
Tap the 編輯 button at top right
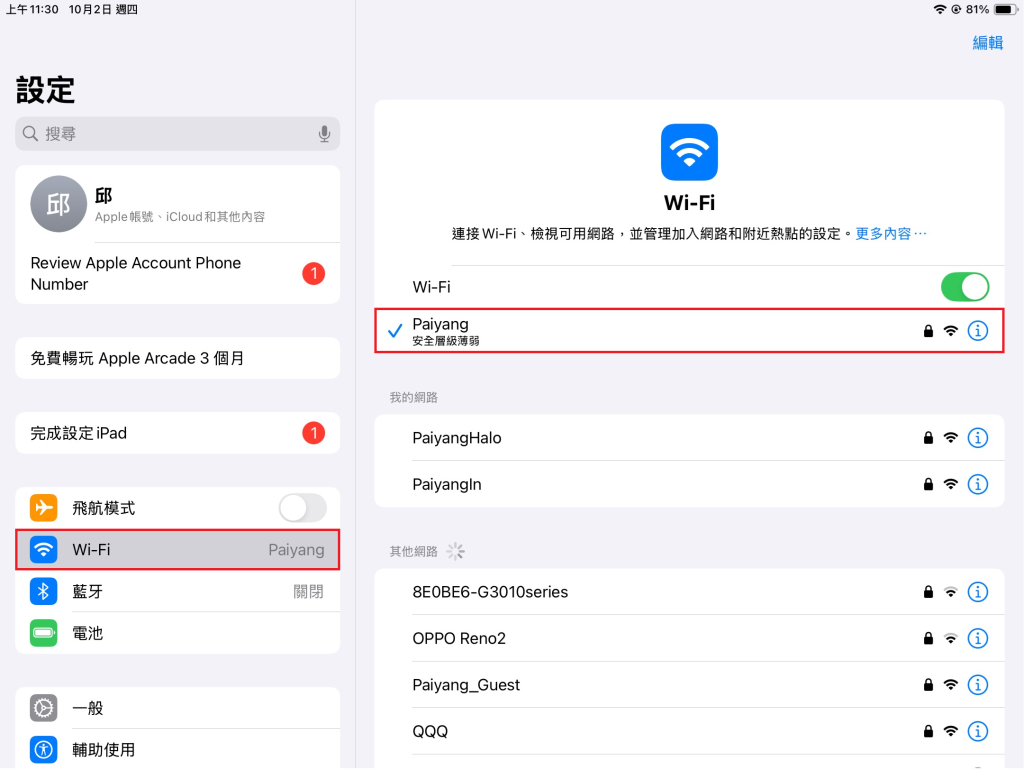(987, 42)
